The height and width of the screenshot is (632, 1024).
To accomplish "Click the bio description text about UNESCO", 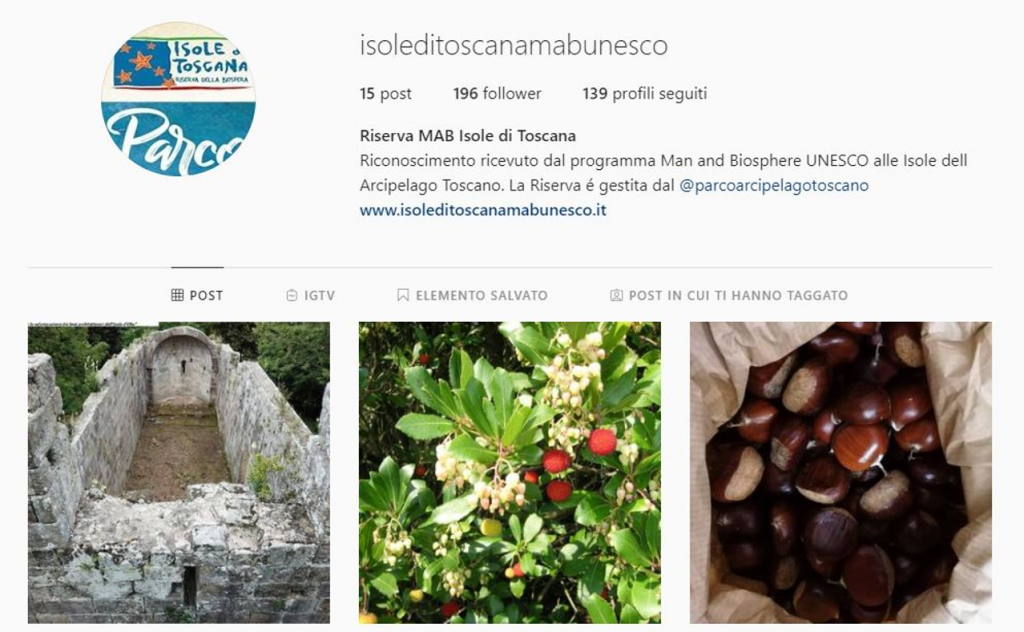I will coord(664,172).
